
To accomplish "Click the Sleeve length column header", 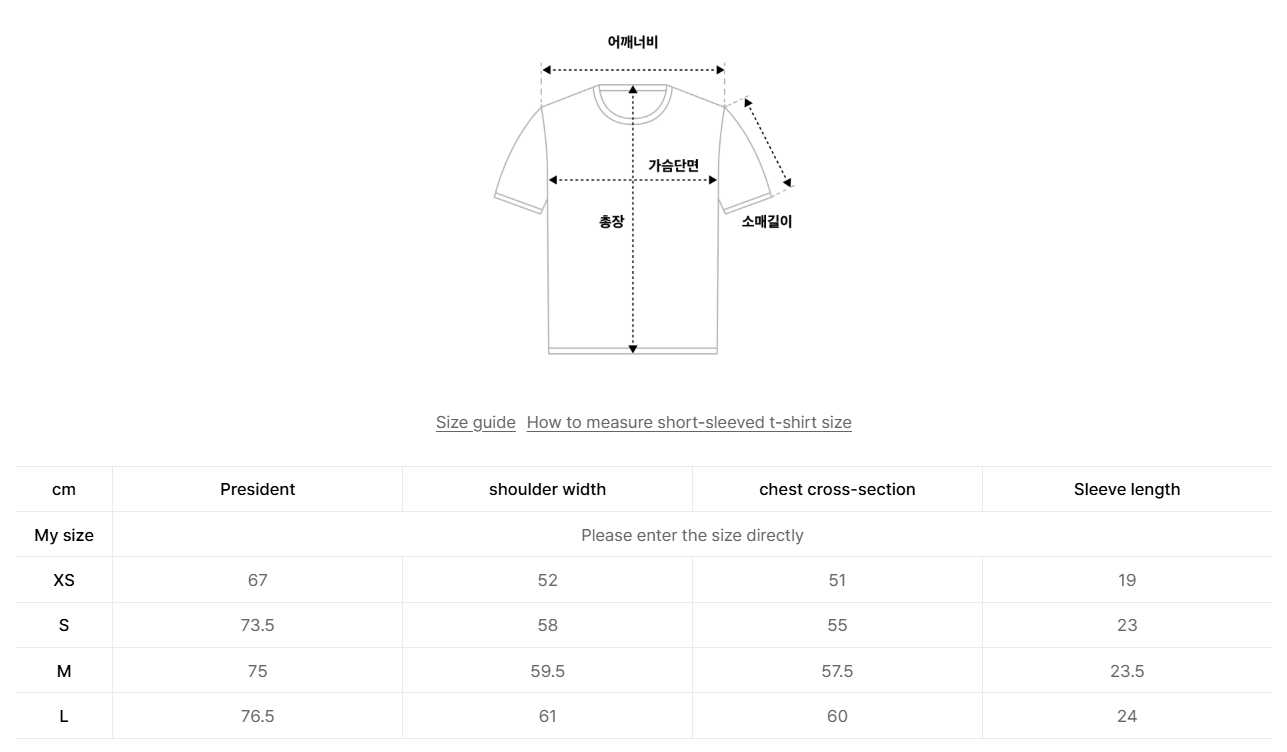I will coord(1127,489).
